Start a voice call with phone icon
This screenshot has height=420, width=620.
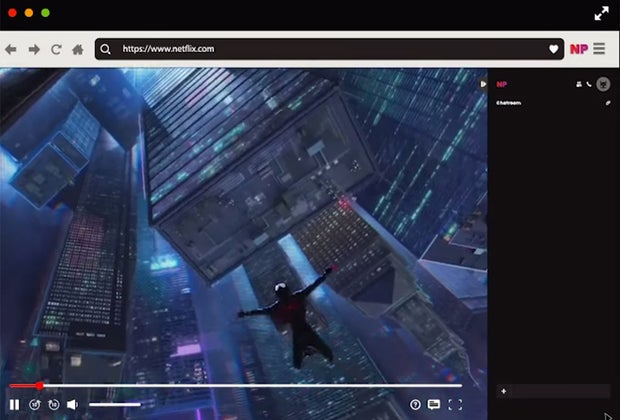(x=589, y=84)
